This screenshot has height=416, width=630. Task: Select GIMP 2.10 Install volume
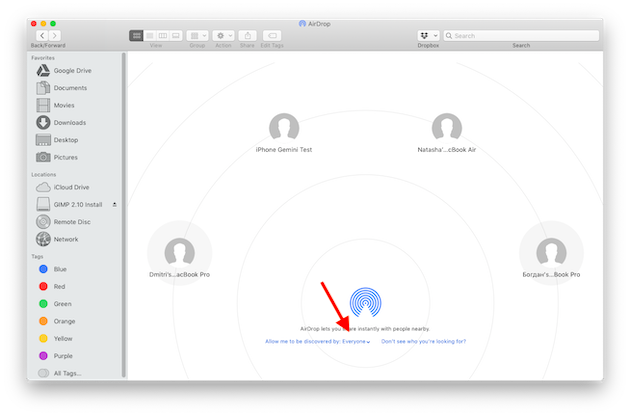[69, 205]
